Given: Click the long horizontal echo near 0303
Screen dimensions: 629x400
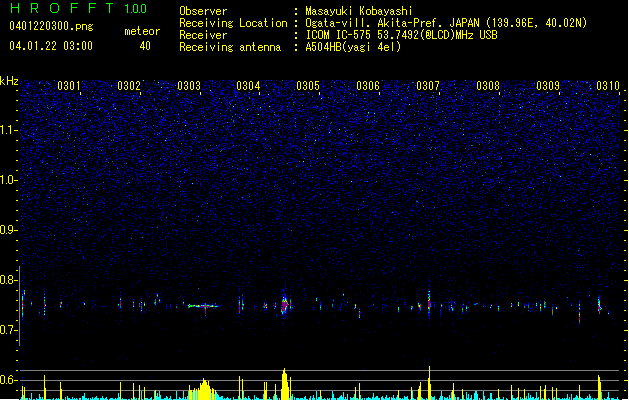Looking at the screenshot, I should tap(203, 306).
